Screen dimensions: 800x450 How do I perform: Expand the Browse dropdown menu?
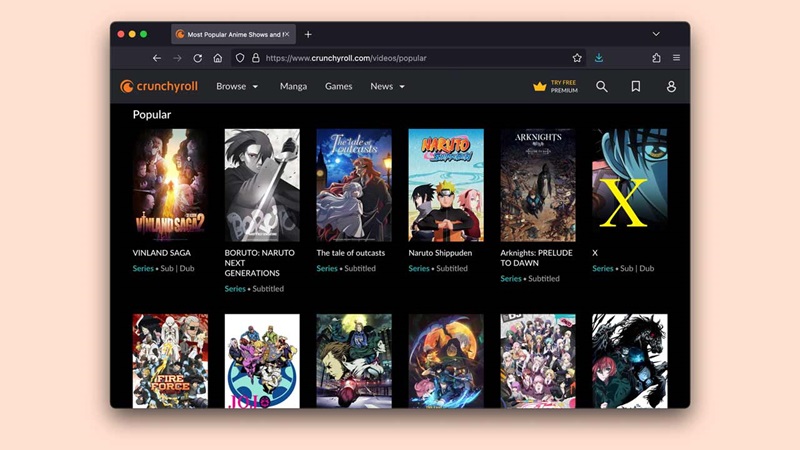point(237,87)
